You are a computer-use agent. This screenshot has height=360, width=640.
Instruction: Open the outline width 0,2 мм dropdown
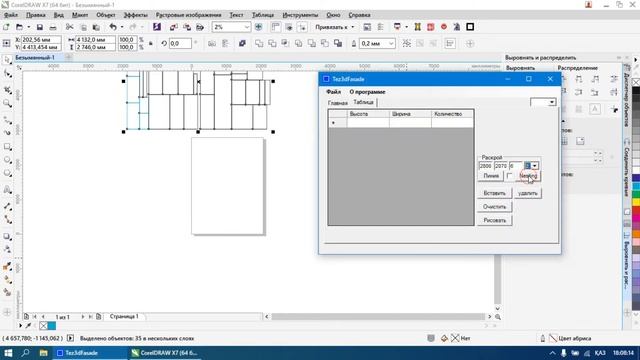coord(391,44)
